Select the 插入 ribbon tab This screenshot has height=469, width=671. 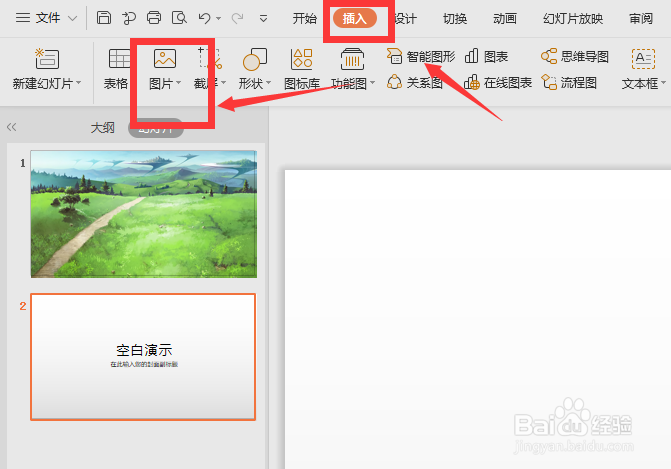(x=355, y=18)
